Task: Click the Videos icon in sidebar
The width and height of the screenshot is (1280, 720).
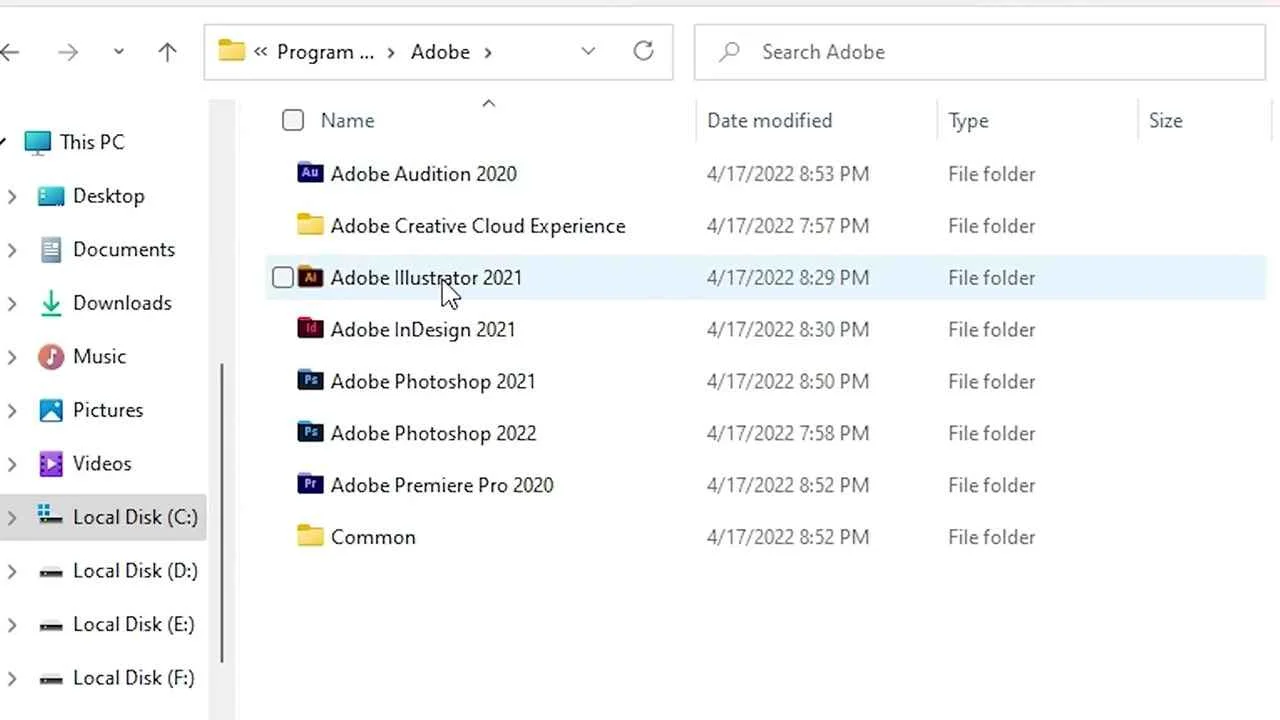Action: pos(51,464)
